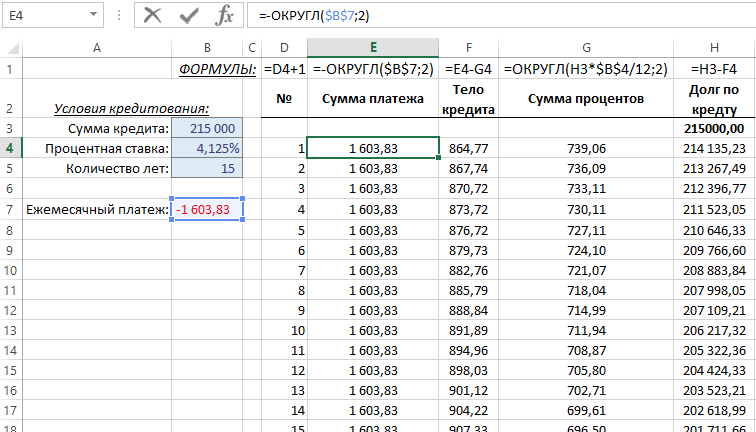Click the three-dot Name Box resize handle
Image resolution: width=756 pixels, height=432 pixels.
pos(119,16)
